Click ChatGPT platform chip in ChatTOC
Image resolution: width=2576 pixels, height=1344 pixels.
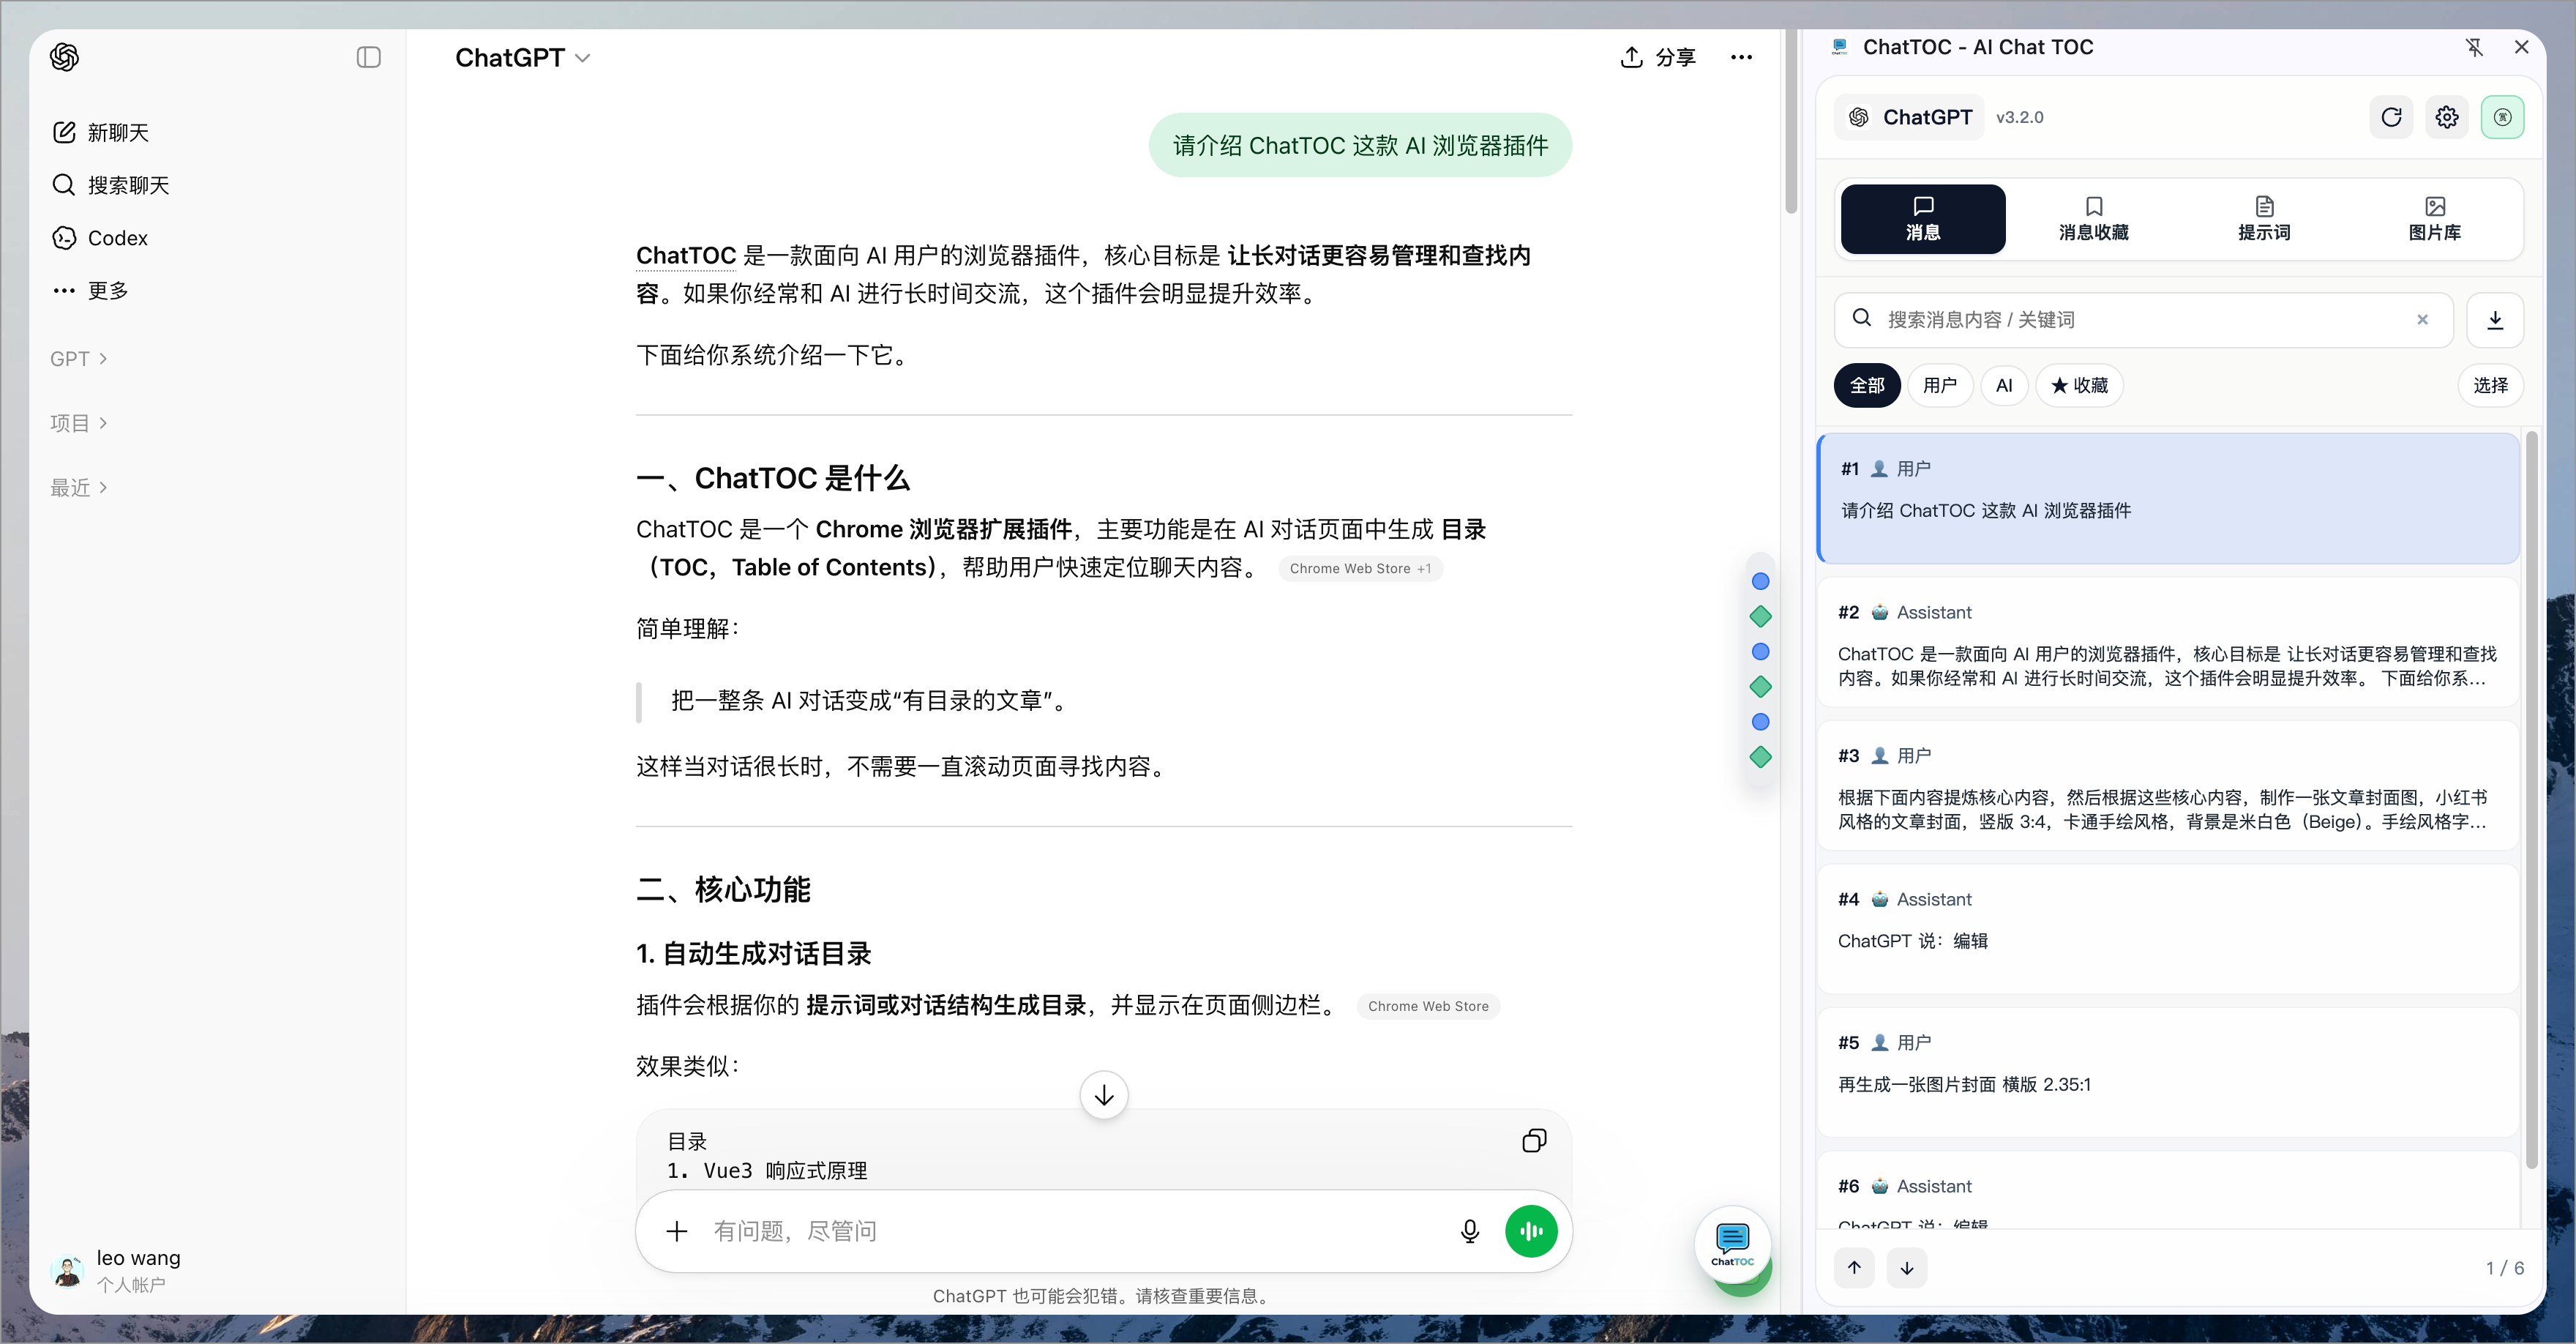(1909, 118)
